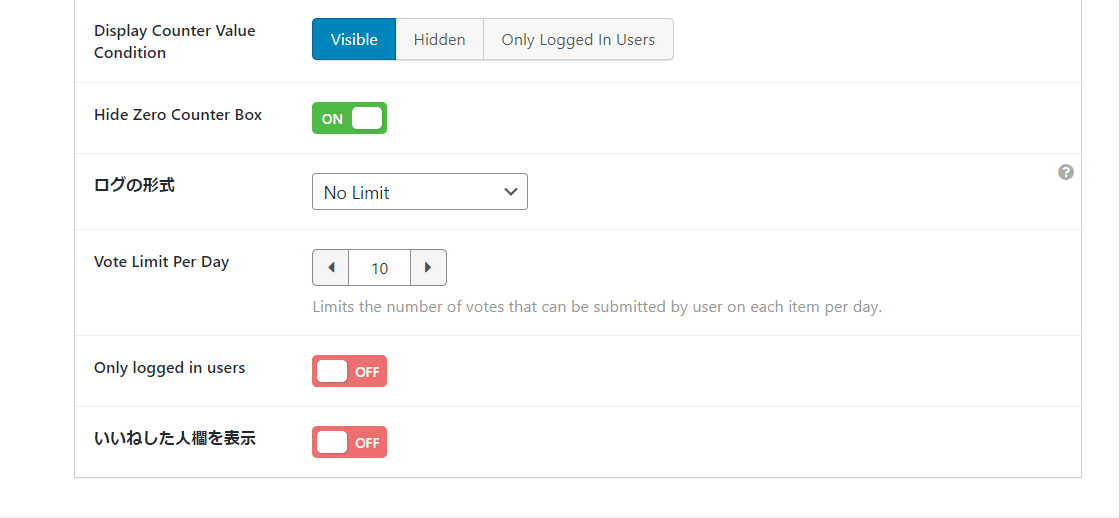
Task: Click the Hide Zero Counter Box label
Action: tap(178, 115)
